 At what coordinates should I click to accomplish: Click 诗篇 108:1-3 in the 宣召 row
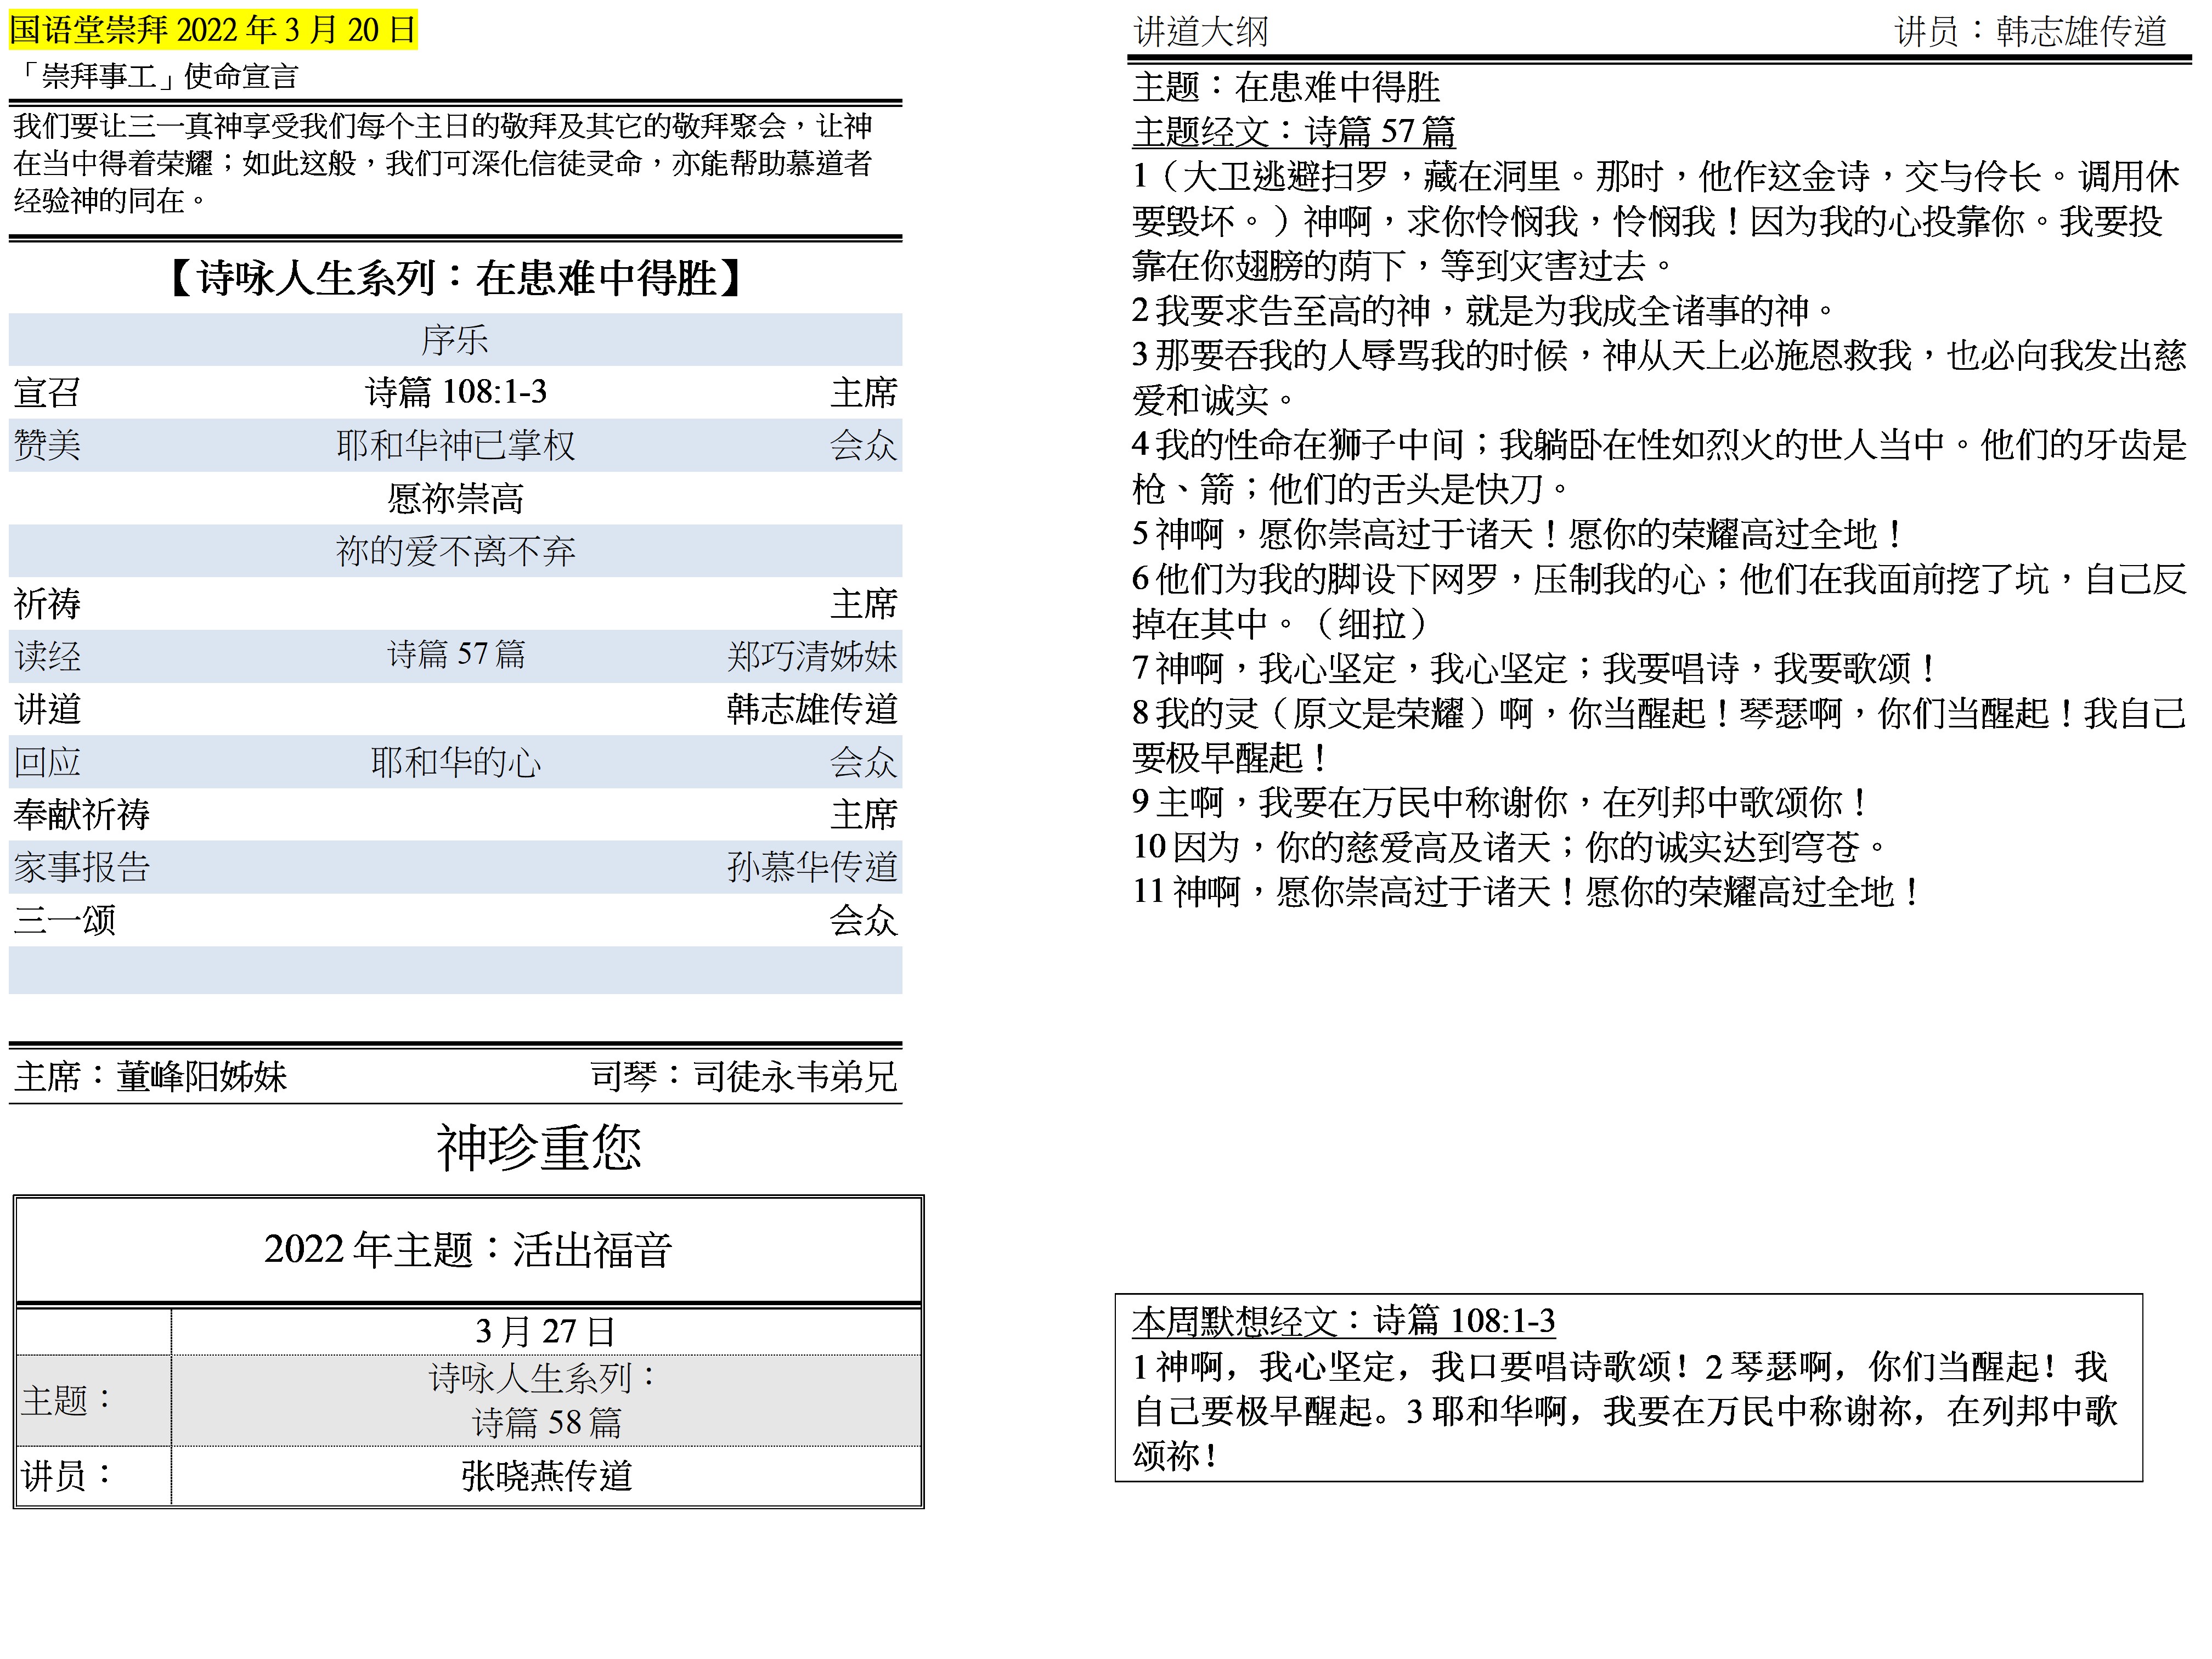(455, 392)
